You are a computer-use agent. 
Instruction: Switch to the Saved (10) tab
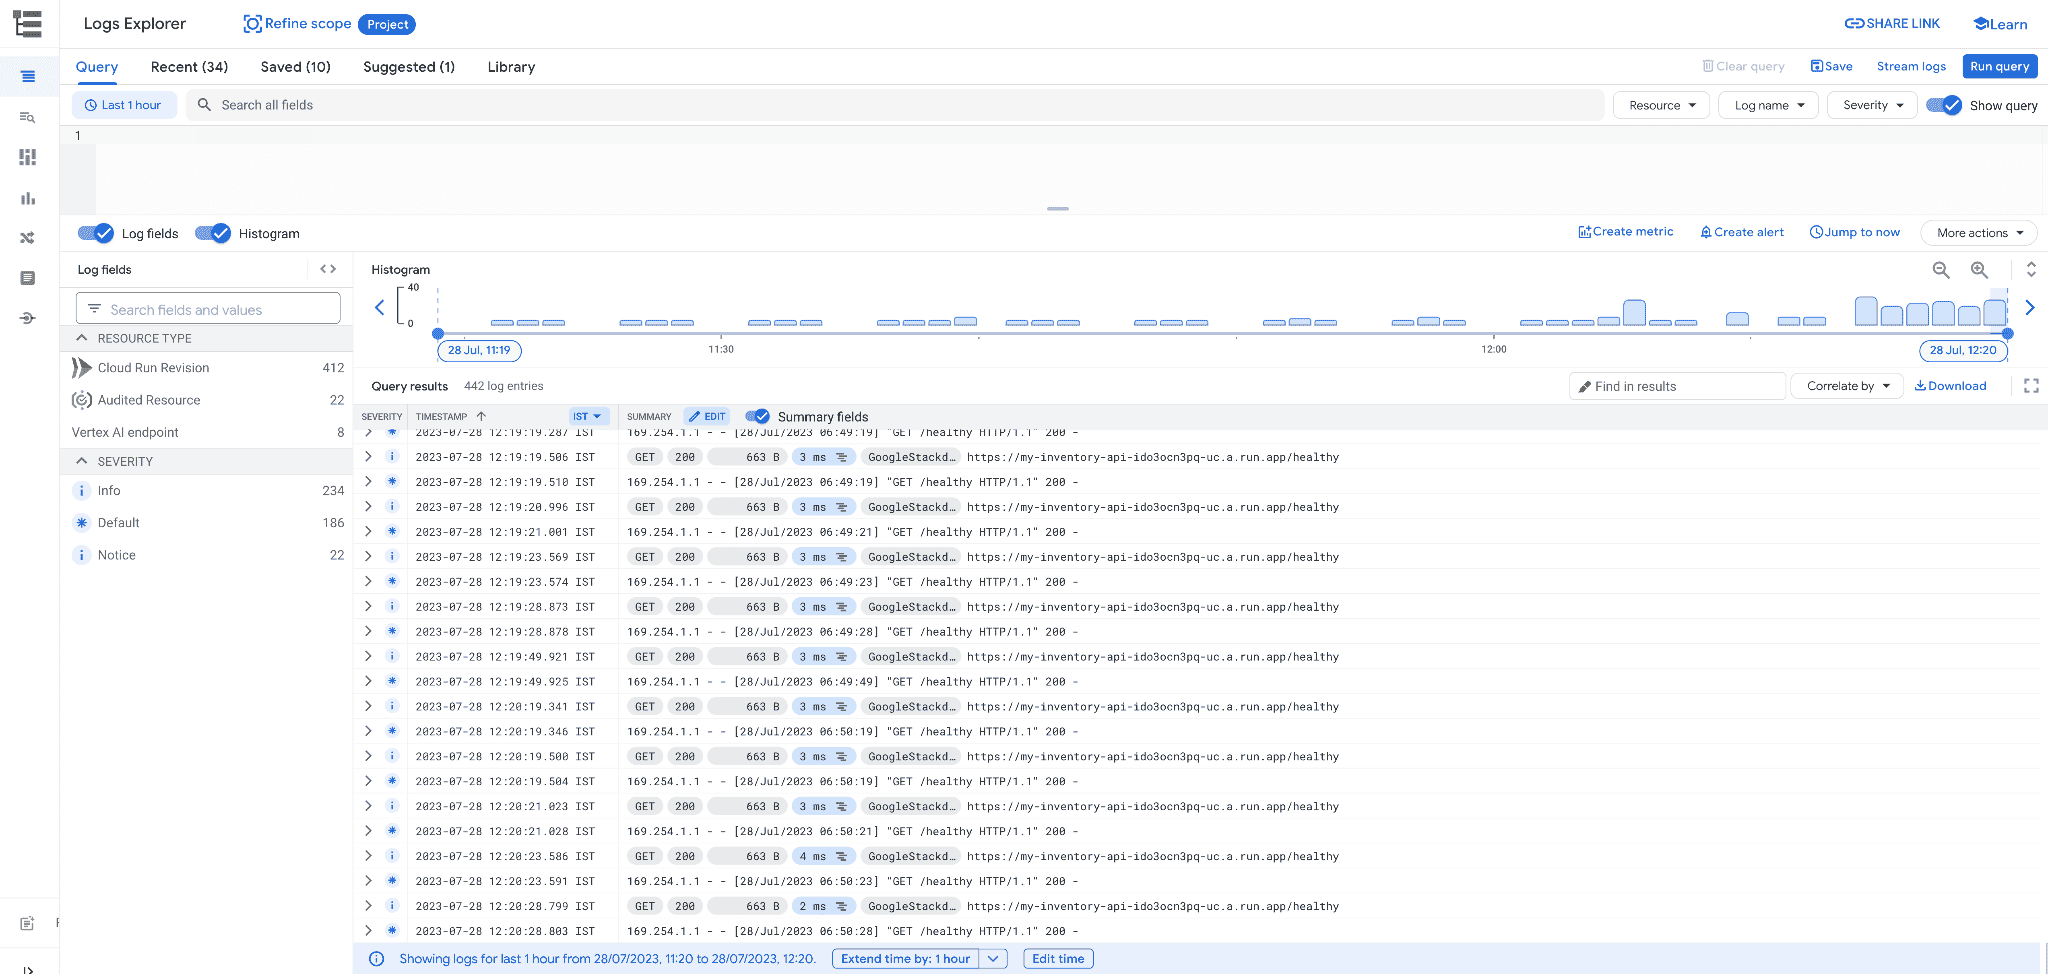tap(295, 67)
